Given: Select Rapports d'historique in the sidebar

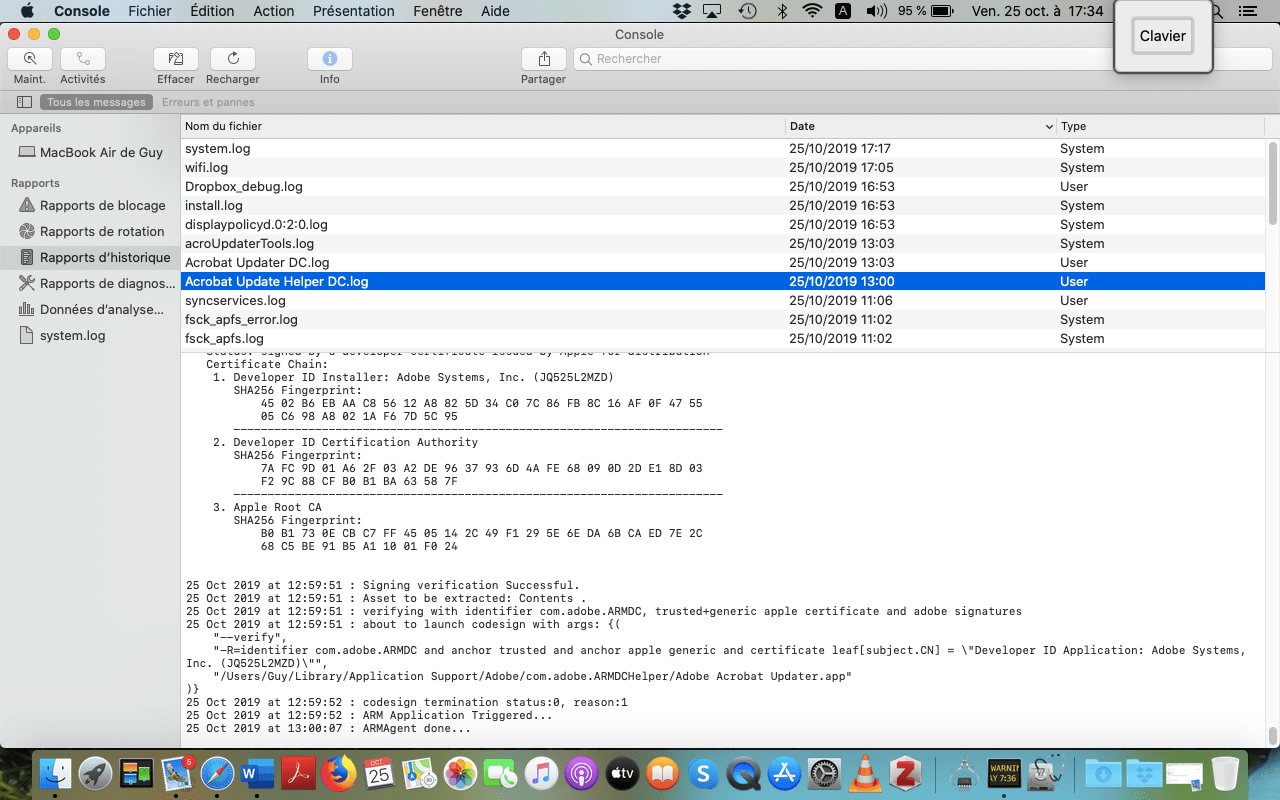Looking at the screenshot, I should [90, 257].
